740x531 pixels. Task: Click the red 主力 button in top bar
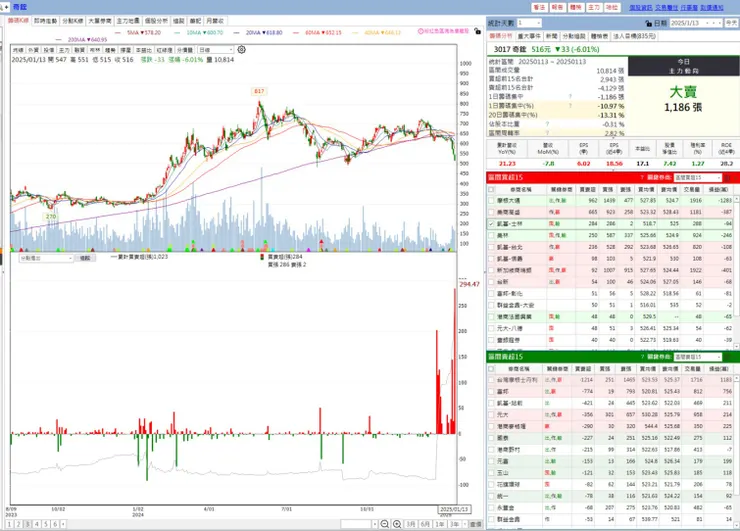click(594, 8)
